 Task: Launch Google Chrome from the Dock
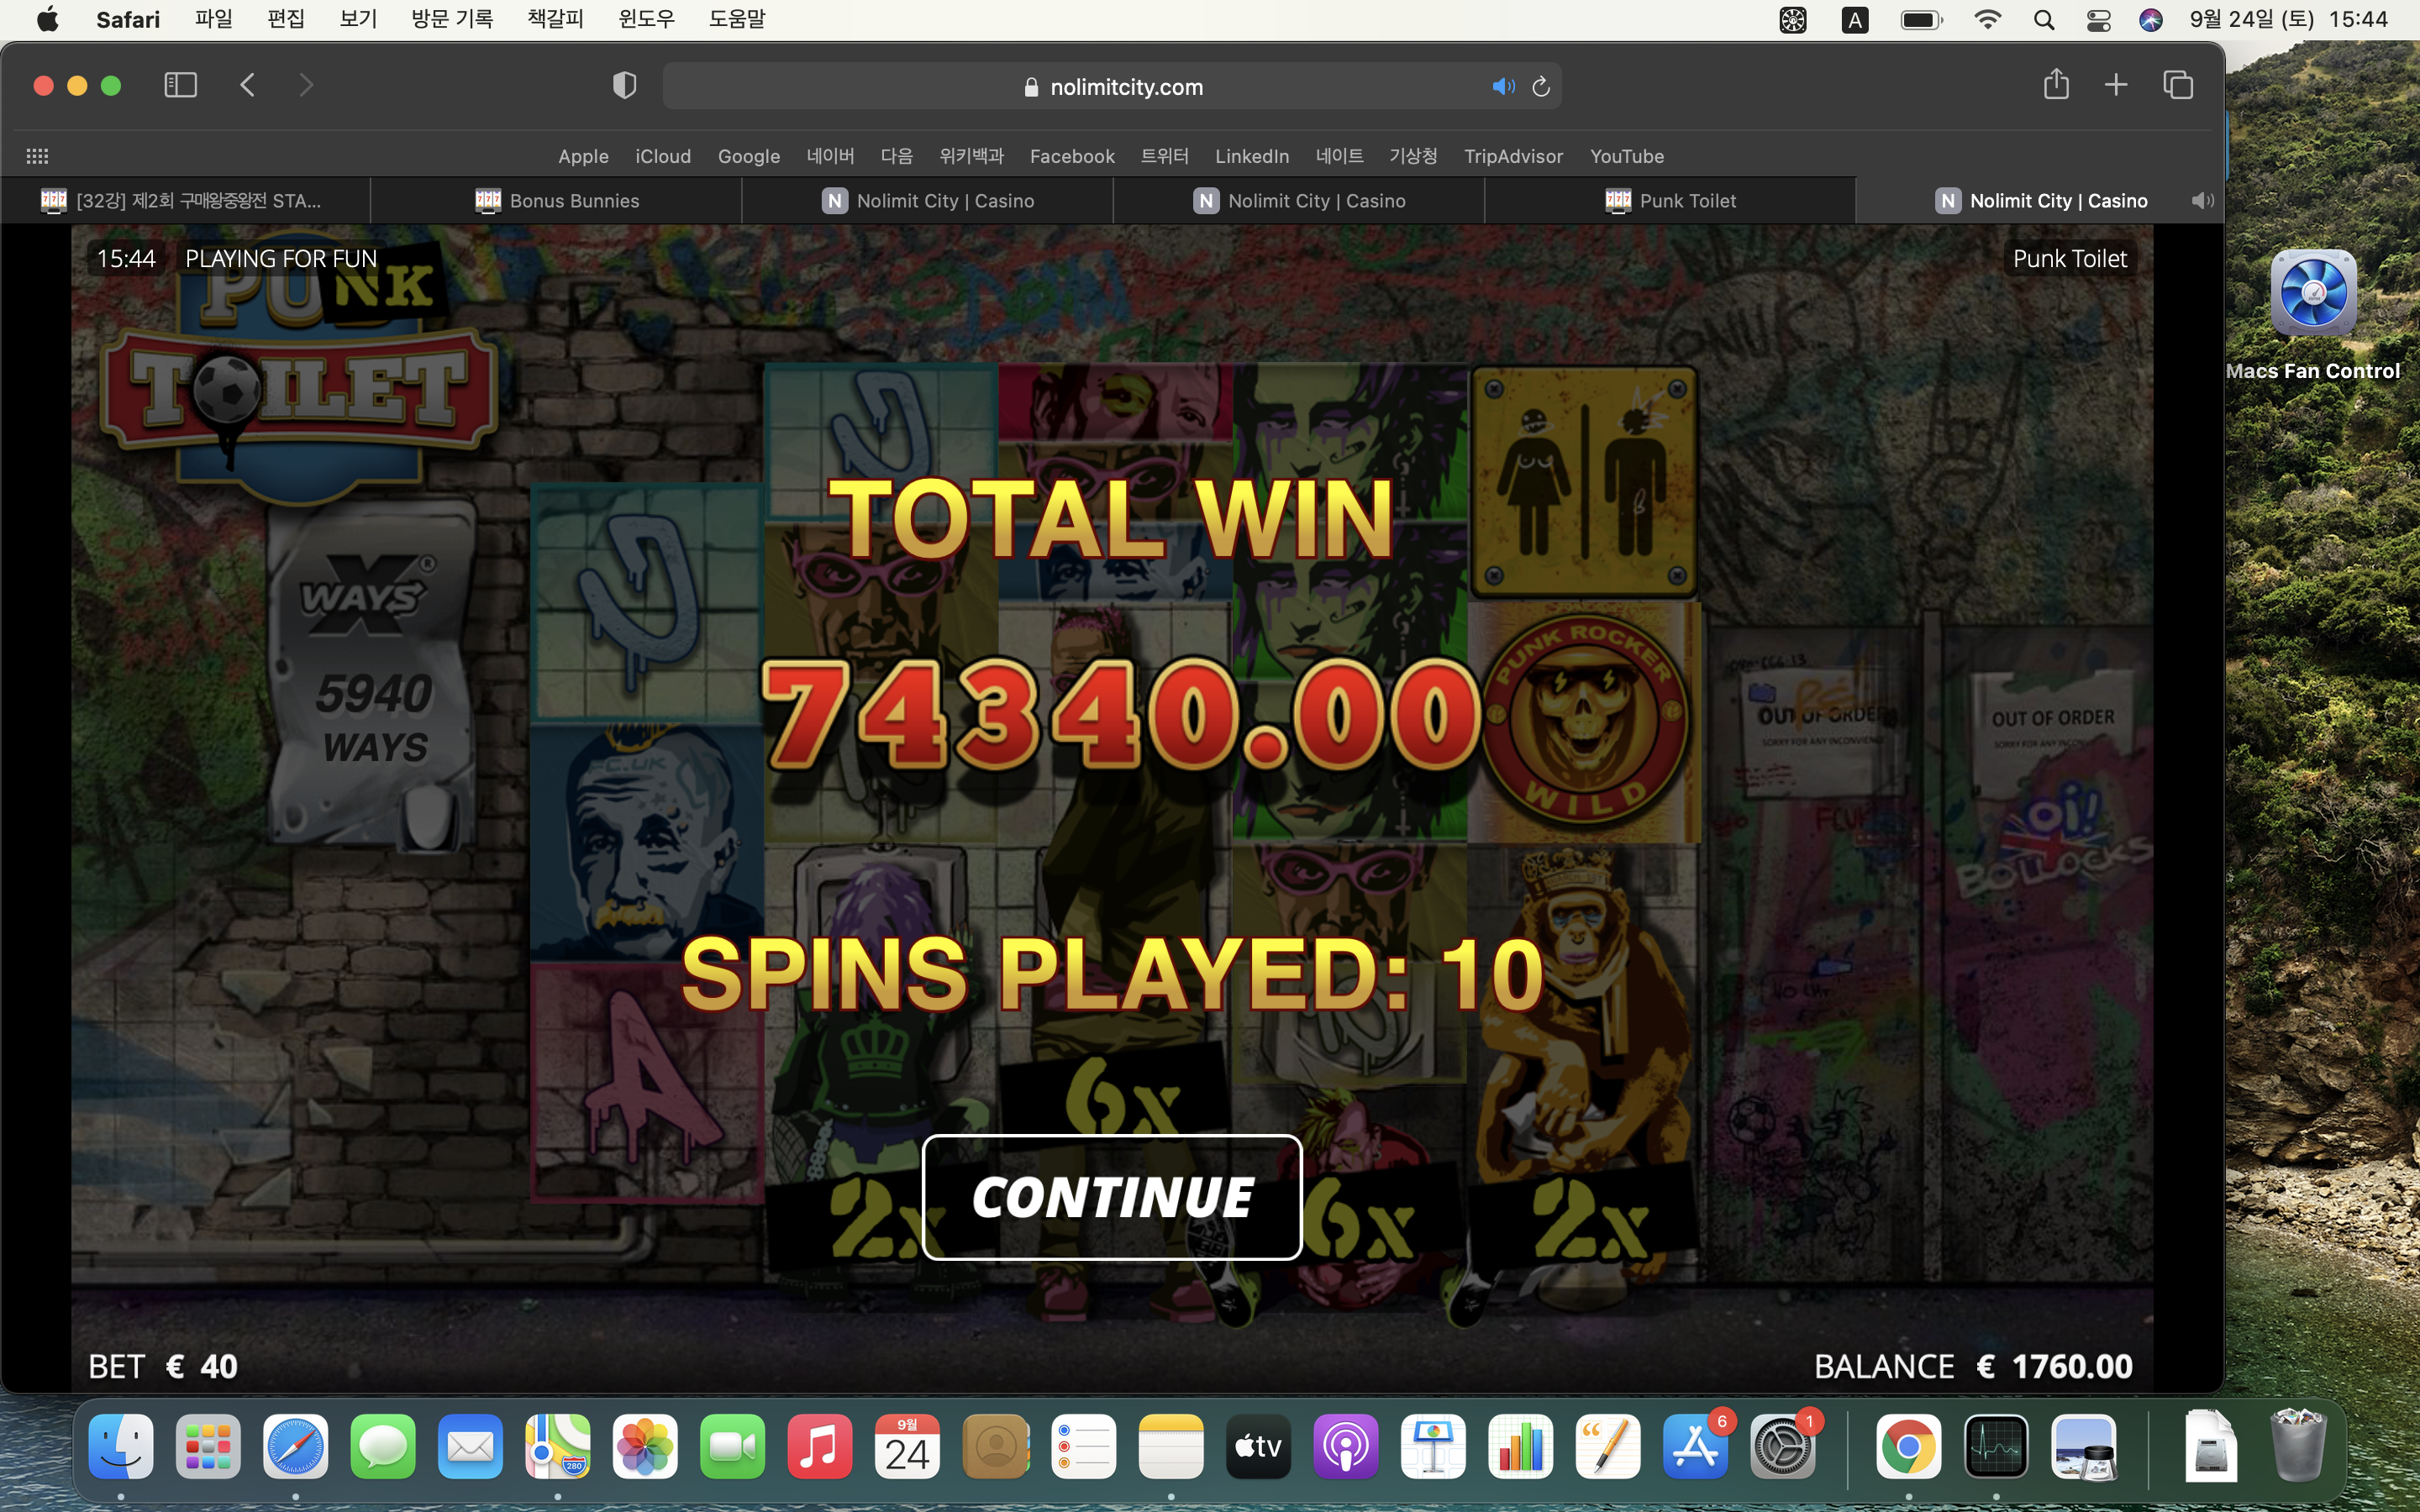click(1907, 1446)
